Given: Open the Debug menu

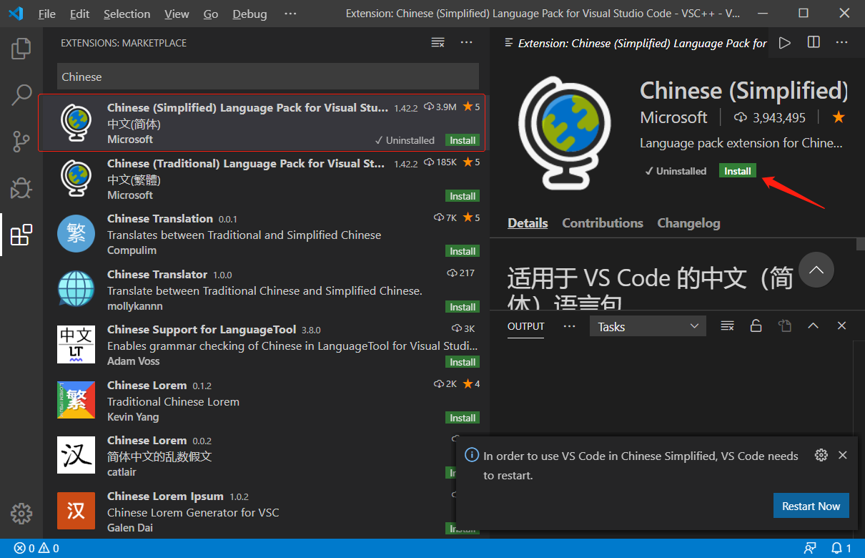Looking at the screenshot, I should [249, 14].
